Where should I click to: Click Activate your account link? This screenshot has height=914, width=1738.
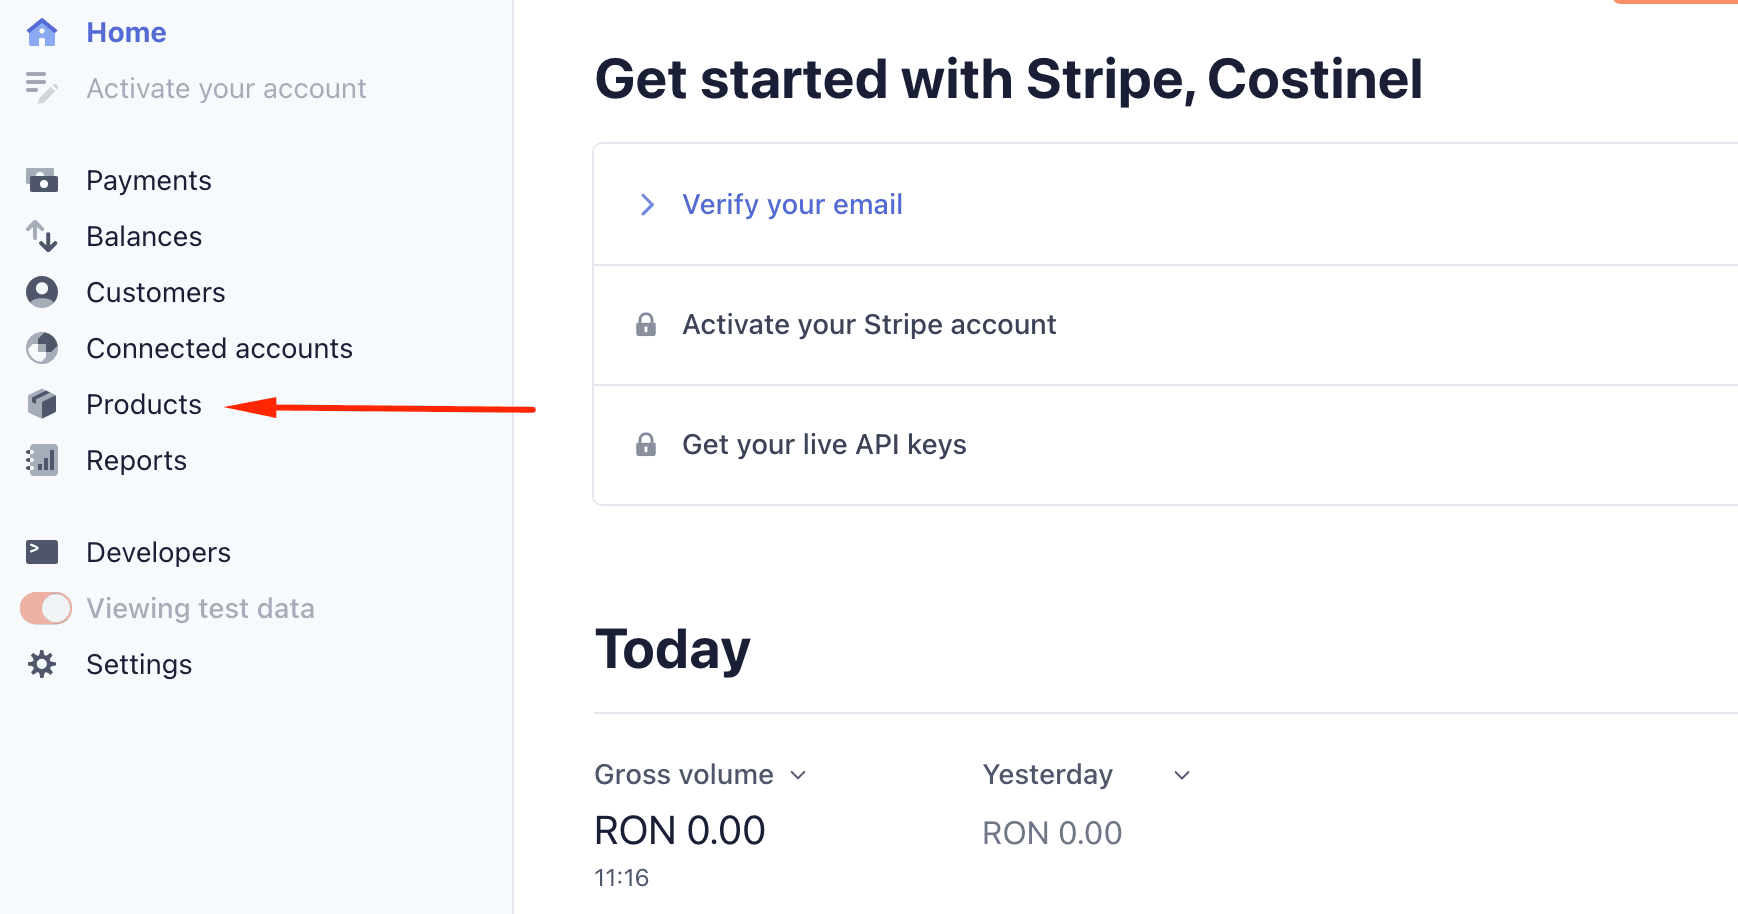(x=226, y=88)
